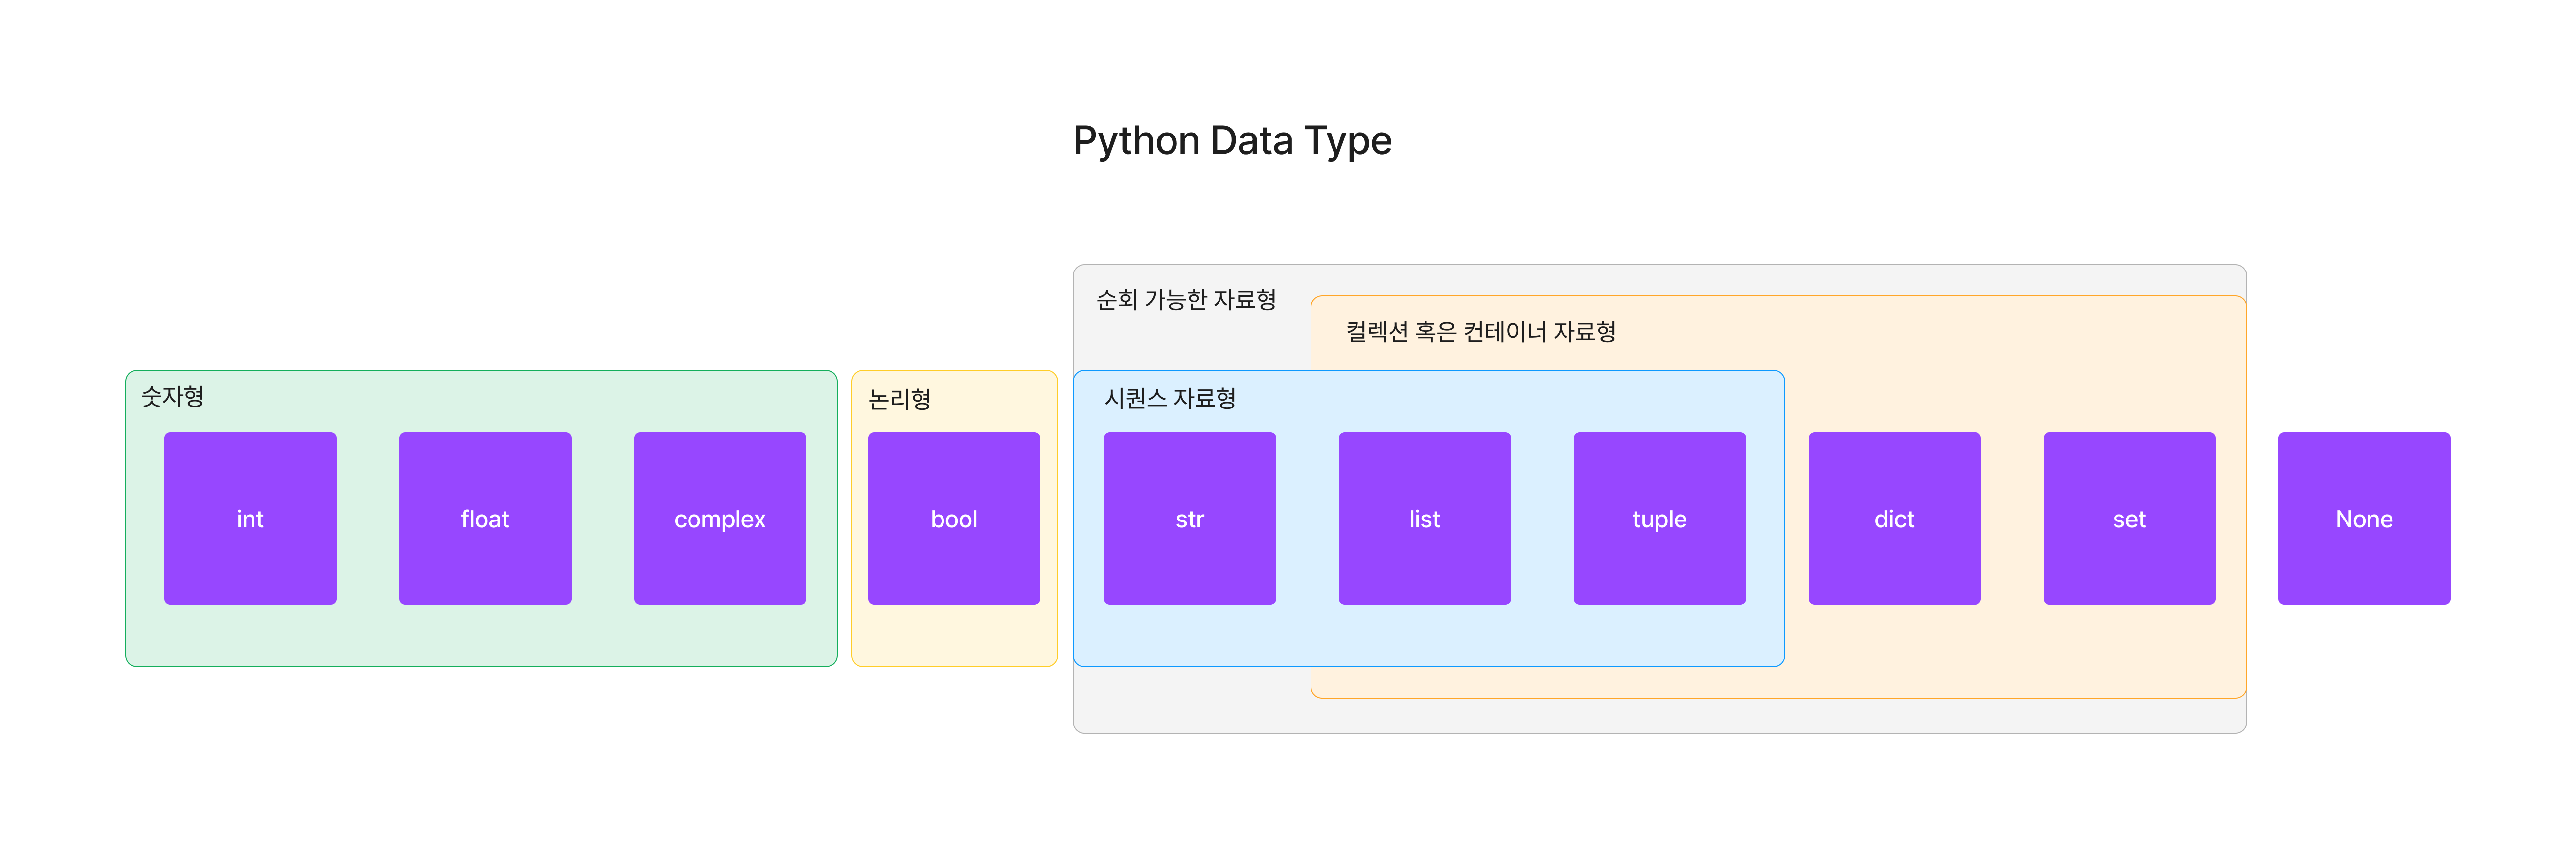Click the int data type box

point(250,518)
